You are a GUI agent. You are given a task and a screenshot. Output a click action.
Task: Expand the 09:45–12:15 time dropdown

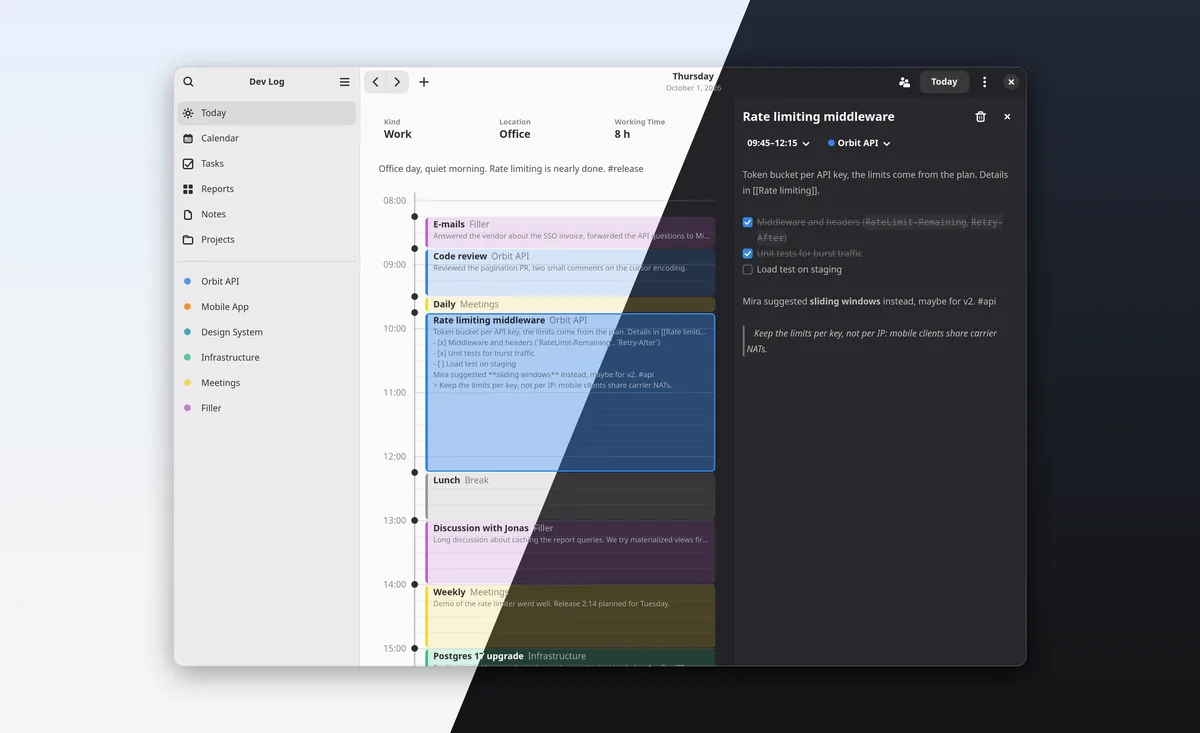(778, 143)
